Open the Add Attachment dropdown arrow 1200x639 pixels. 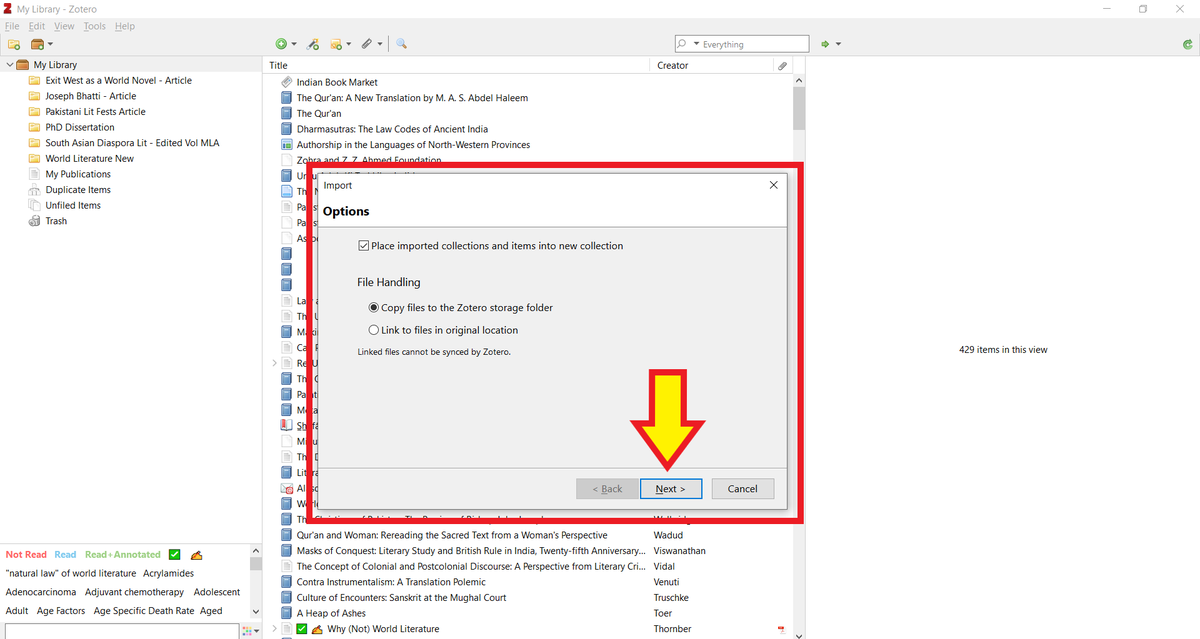(380, 44)
